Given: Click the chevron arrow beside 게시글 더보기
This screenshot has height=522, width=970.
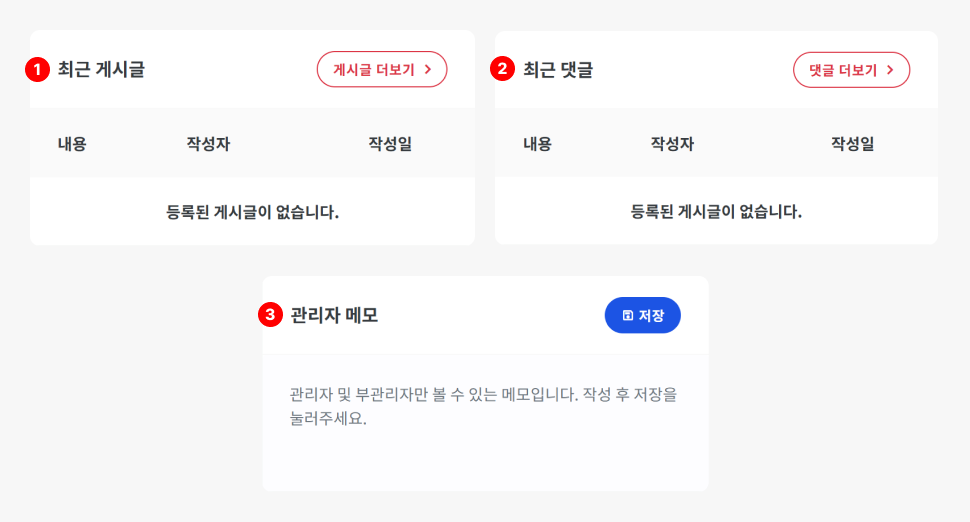Looking at the screenshot, I should coord(428,70).
